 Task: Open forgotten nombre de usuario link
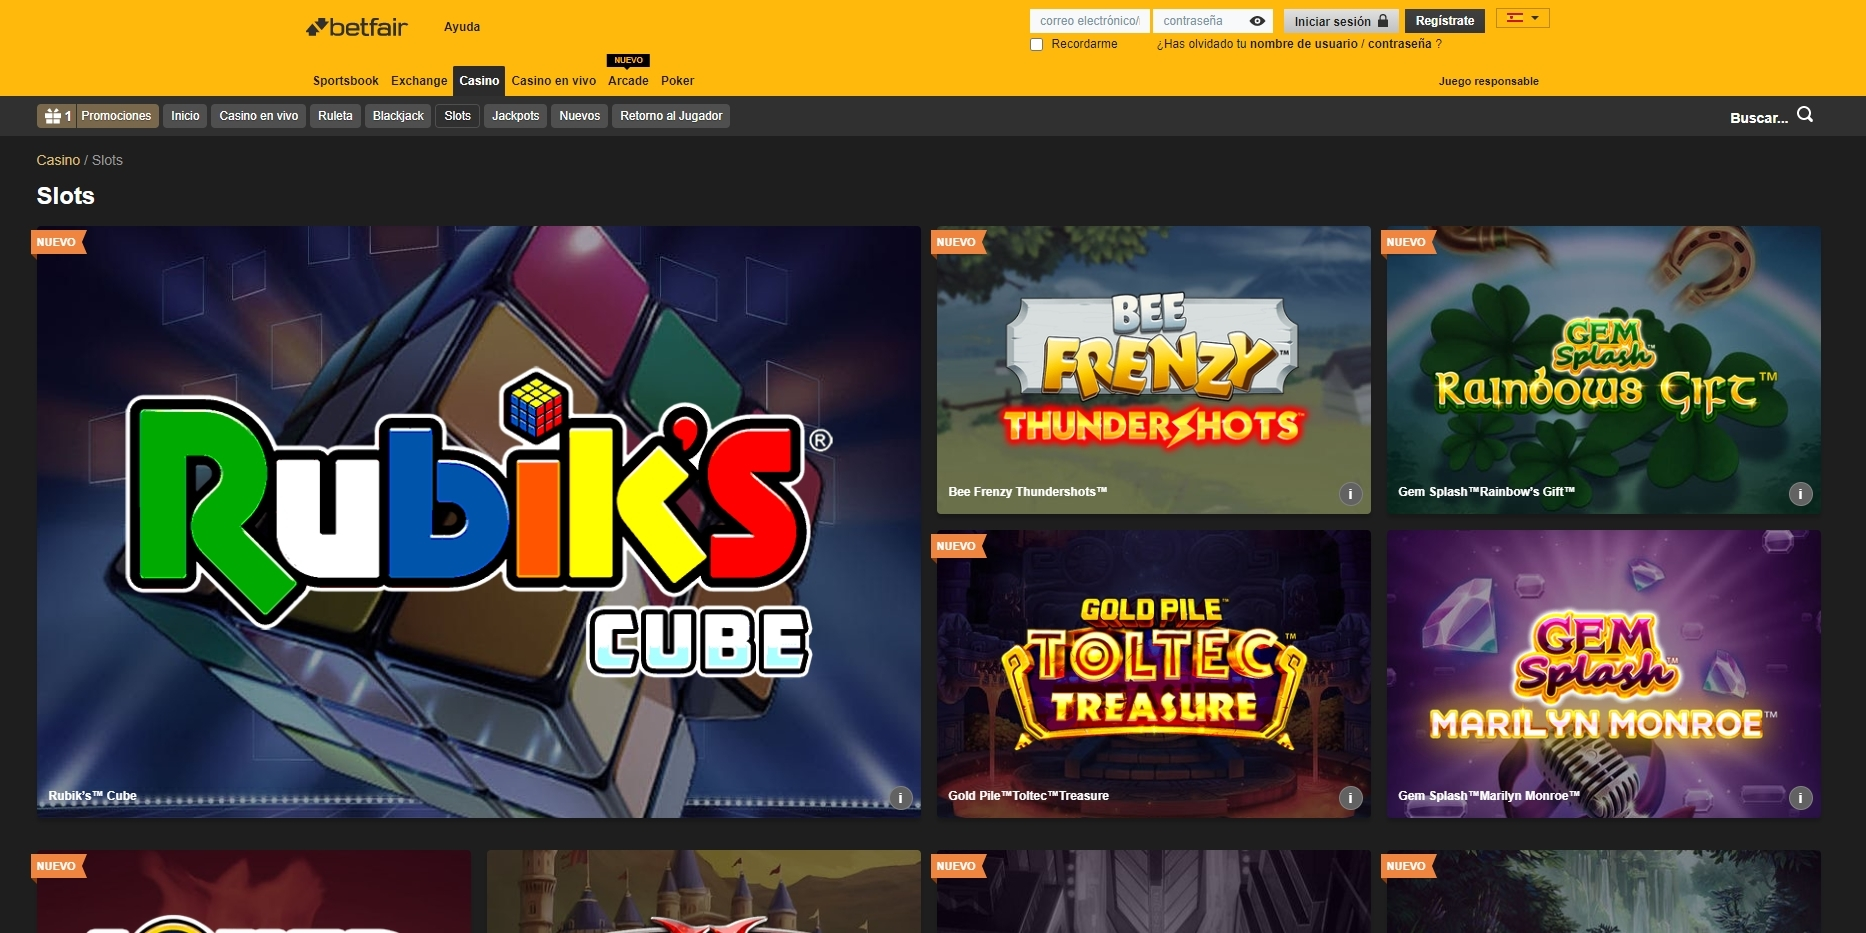[x=1304, y=44]
